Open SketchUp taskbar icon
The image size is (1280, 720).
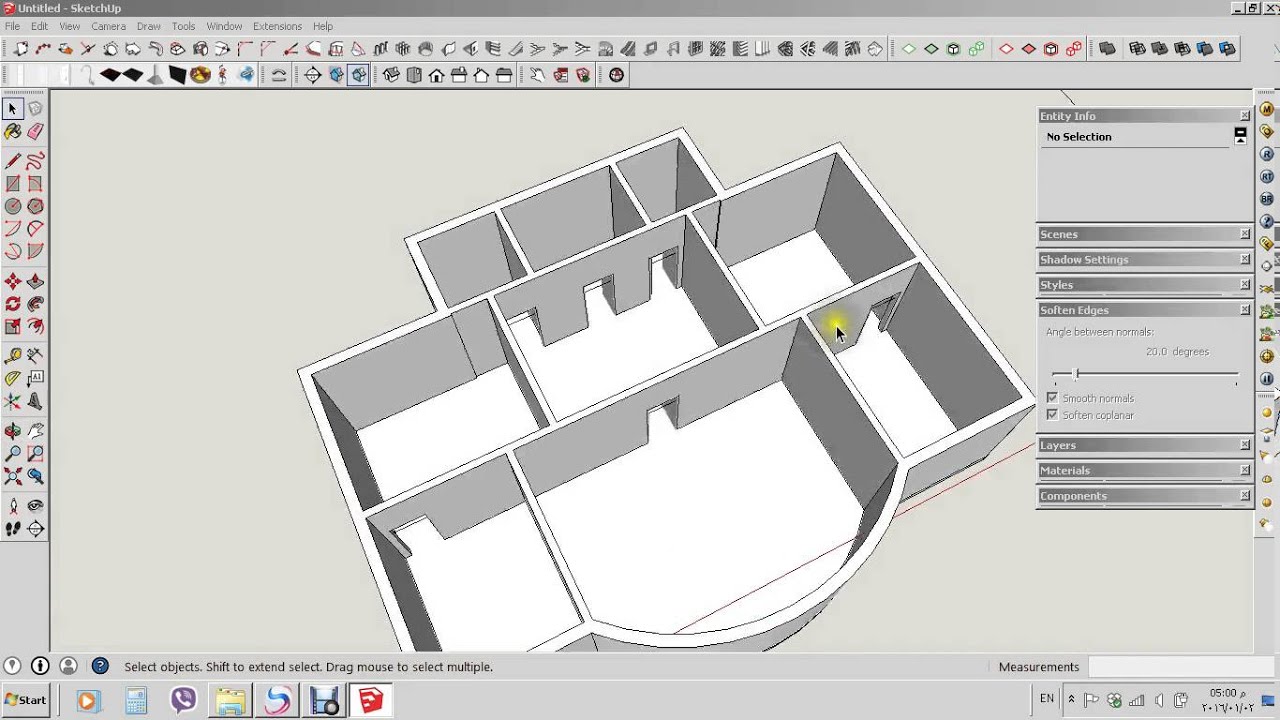point(371,700)
